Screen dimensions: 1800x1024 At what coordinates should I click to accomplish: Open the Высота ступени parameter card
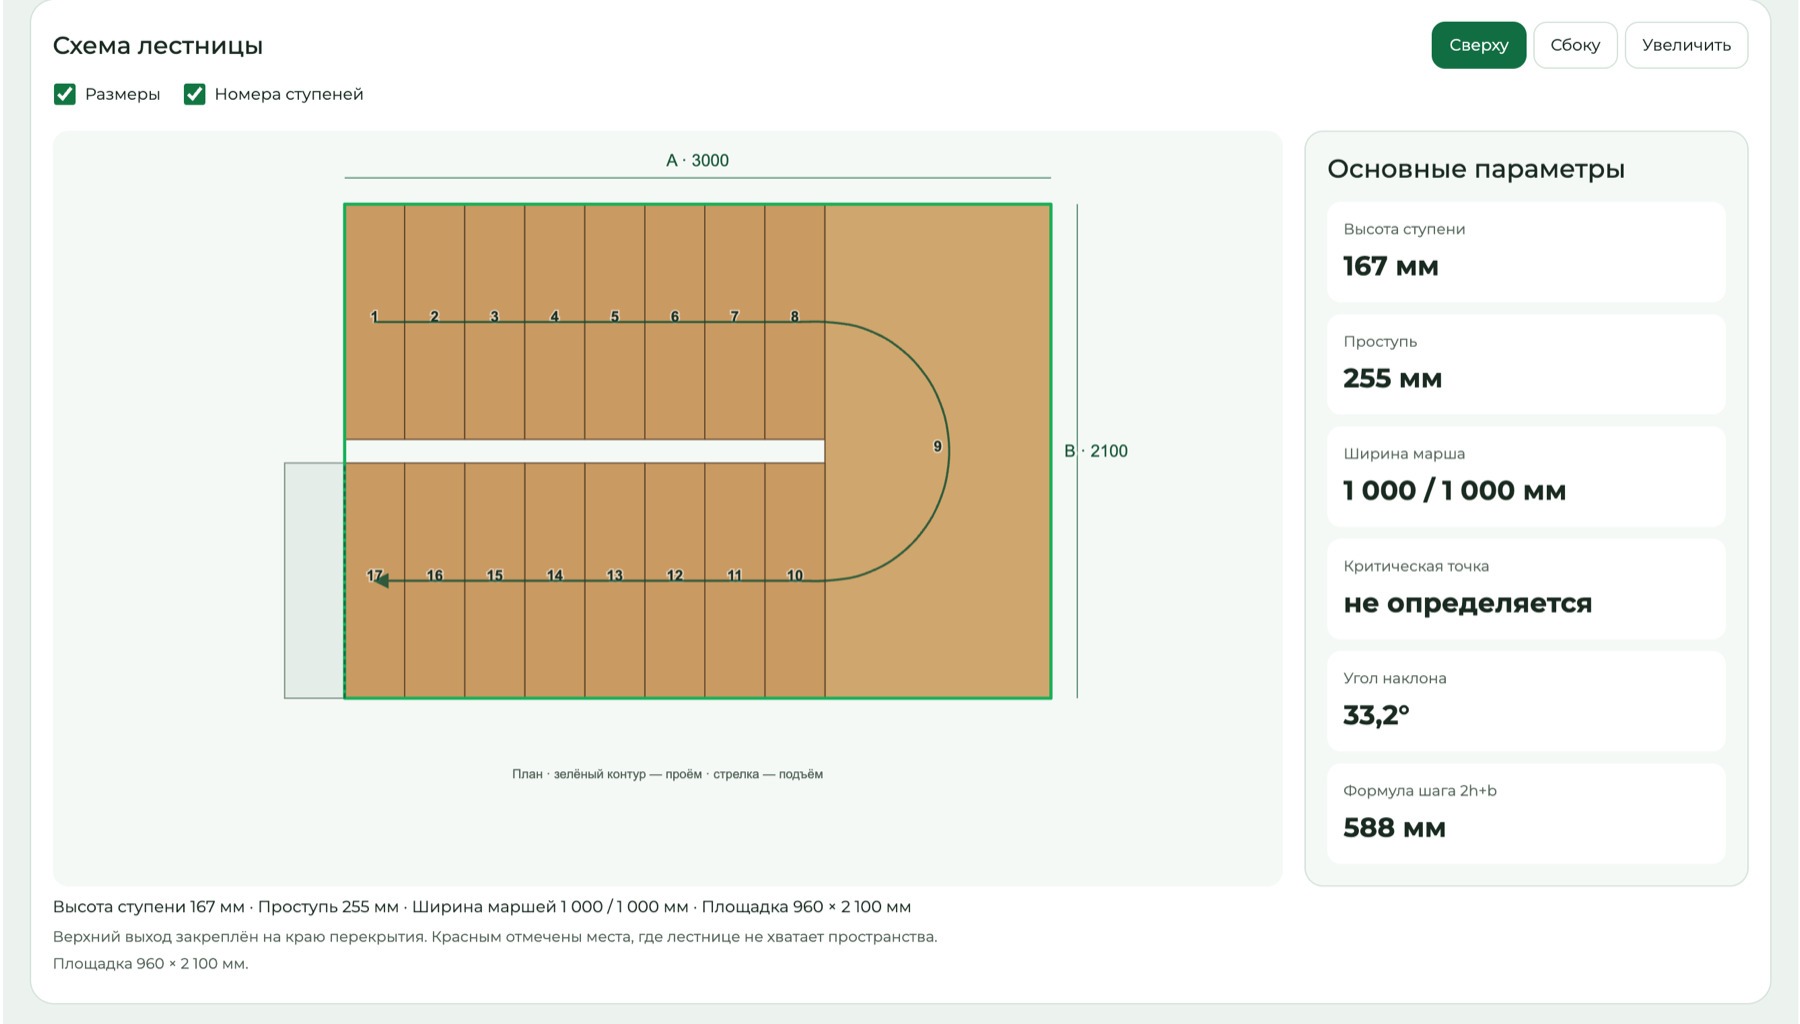click(1526, 252)
